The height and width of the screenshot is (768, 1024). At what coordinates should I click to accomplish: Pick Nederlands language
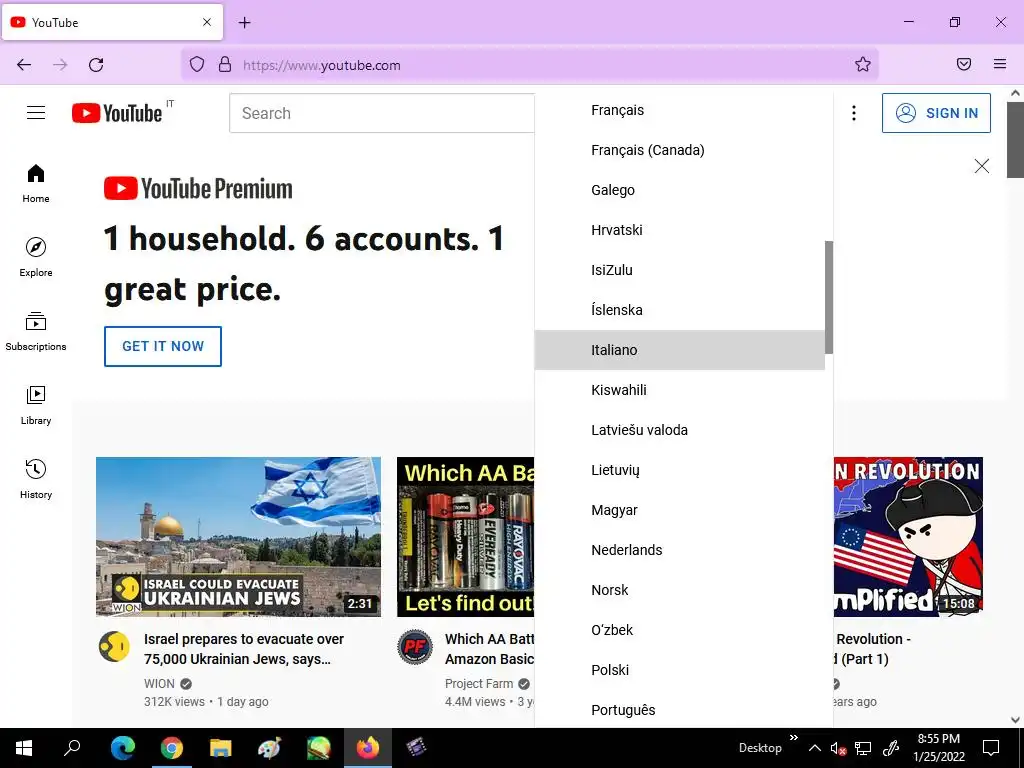(679, 550)
